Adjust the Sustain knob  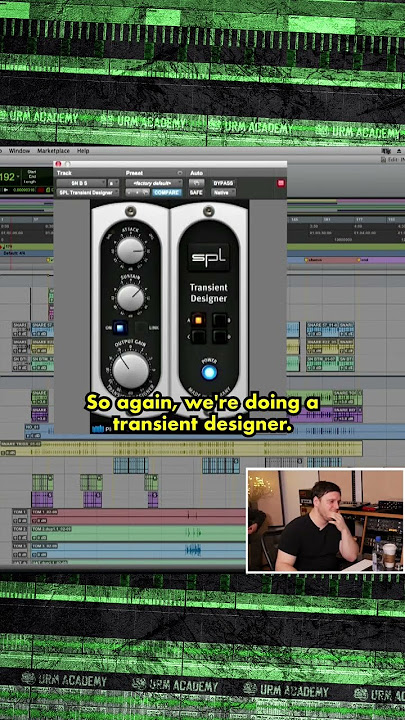[130, 298]
